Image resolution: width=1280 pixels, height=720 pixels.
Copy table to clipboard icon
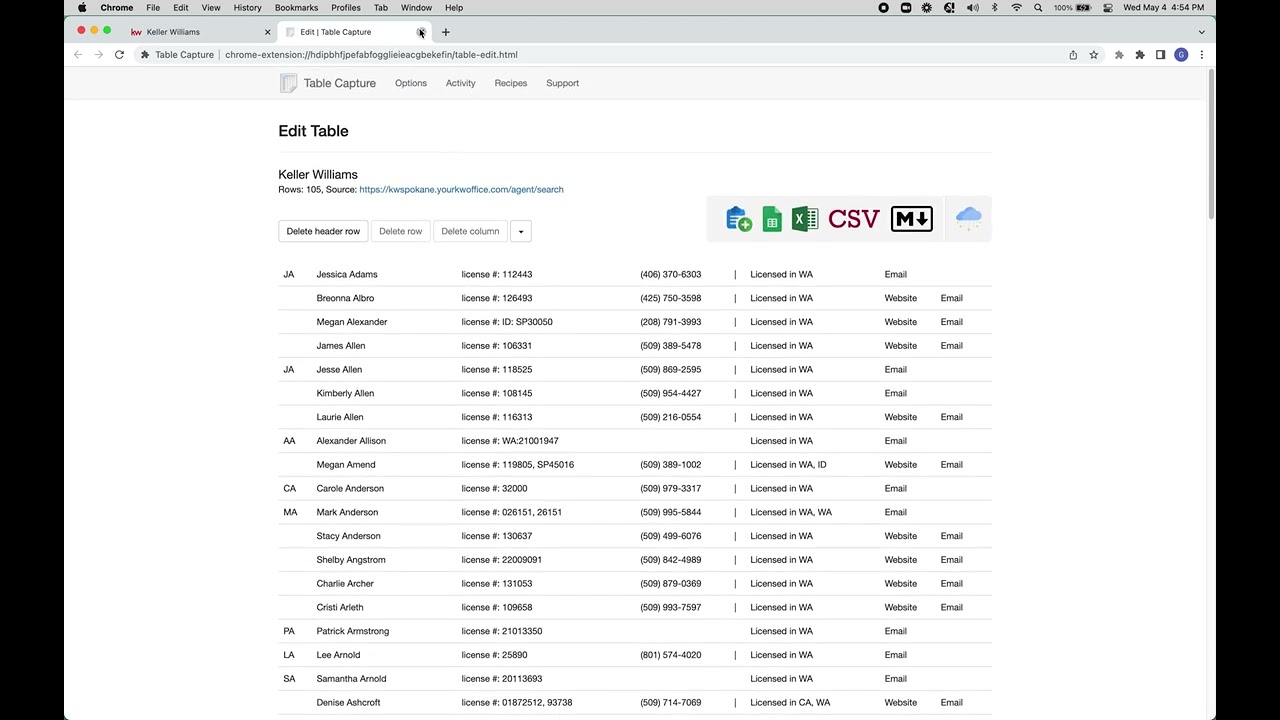click(x=739, y=219)
